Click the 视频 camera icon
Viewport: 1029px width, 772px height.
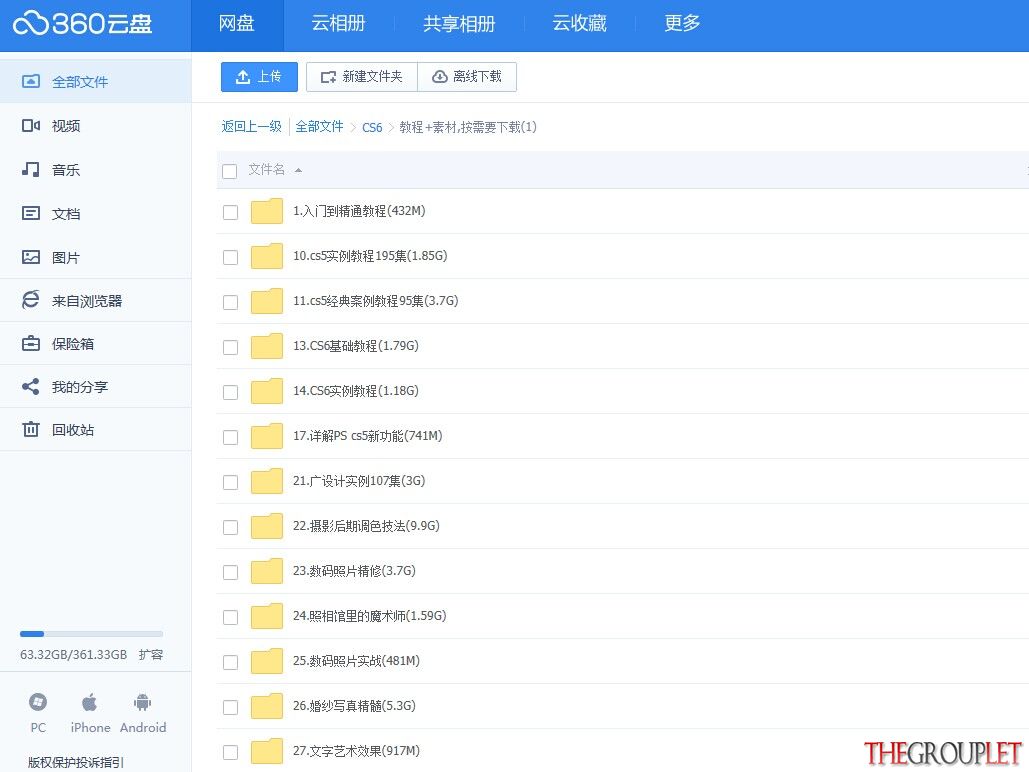point(31,125)
